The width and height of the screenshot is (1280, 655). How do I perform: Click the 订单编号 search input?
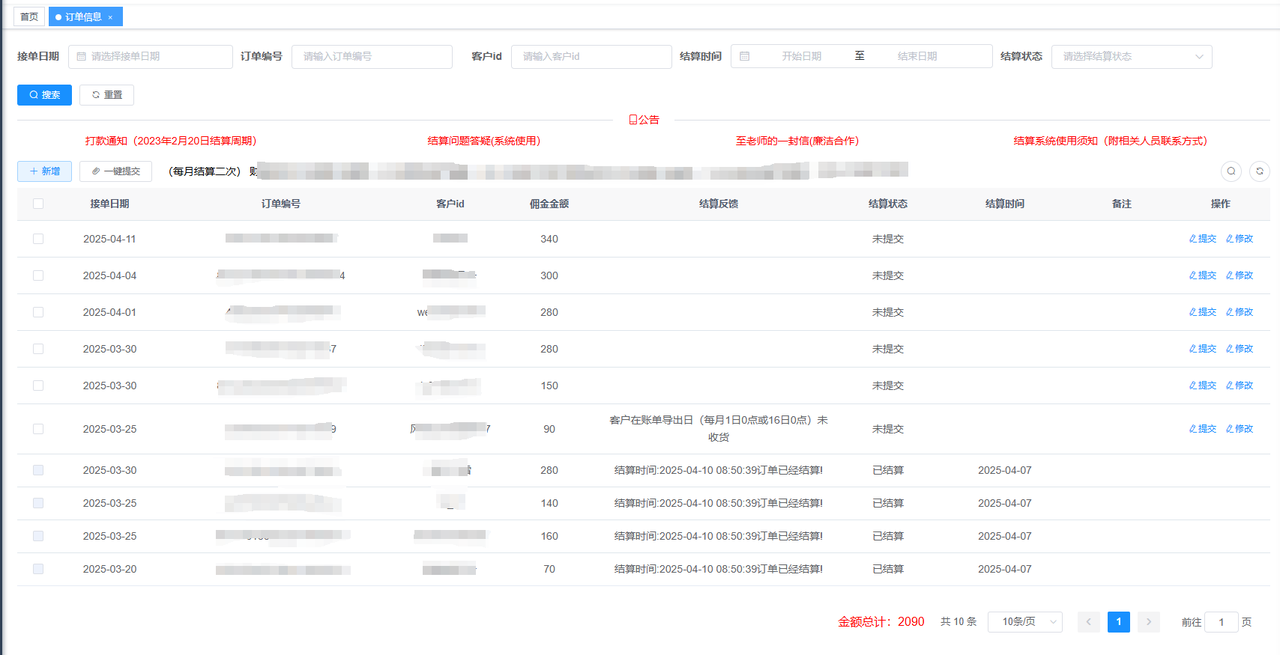pos(372,57)
